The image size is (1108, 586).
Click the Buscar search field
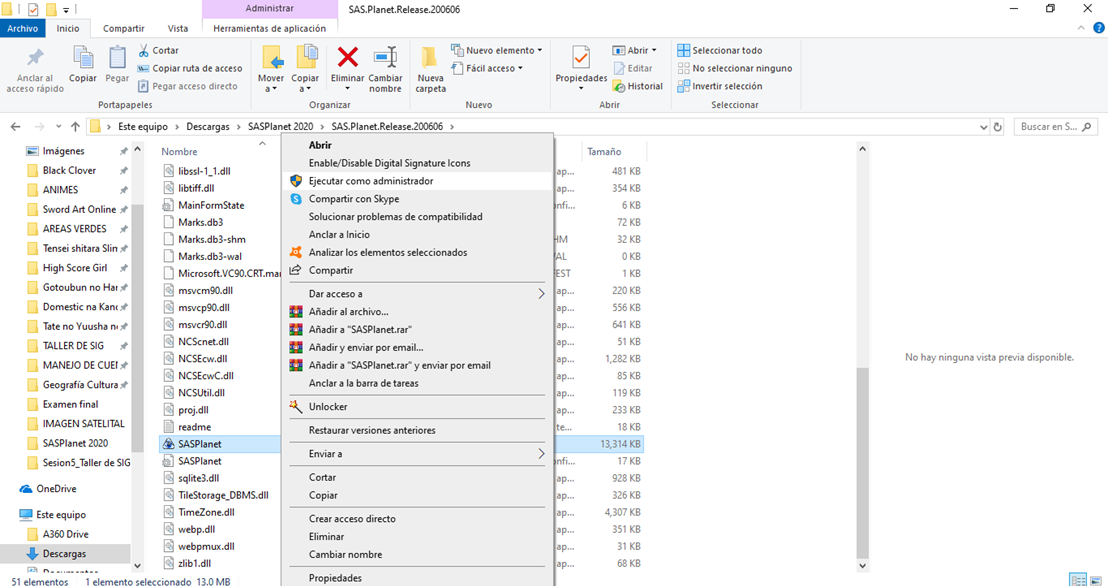pos(1056,127)
